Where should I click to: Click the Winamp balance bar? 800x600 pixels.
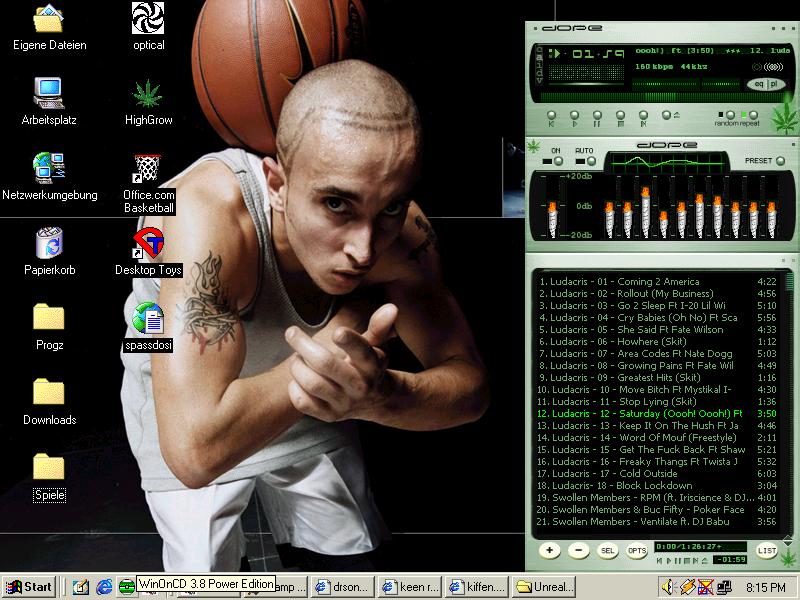click(x=721, y=84)
